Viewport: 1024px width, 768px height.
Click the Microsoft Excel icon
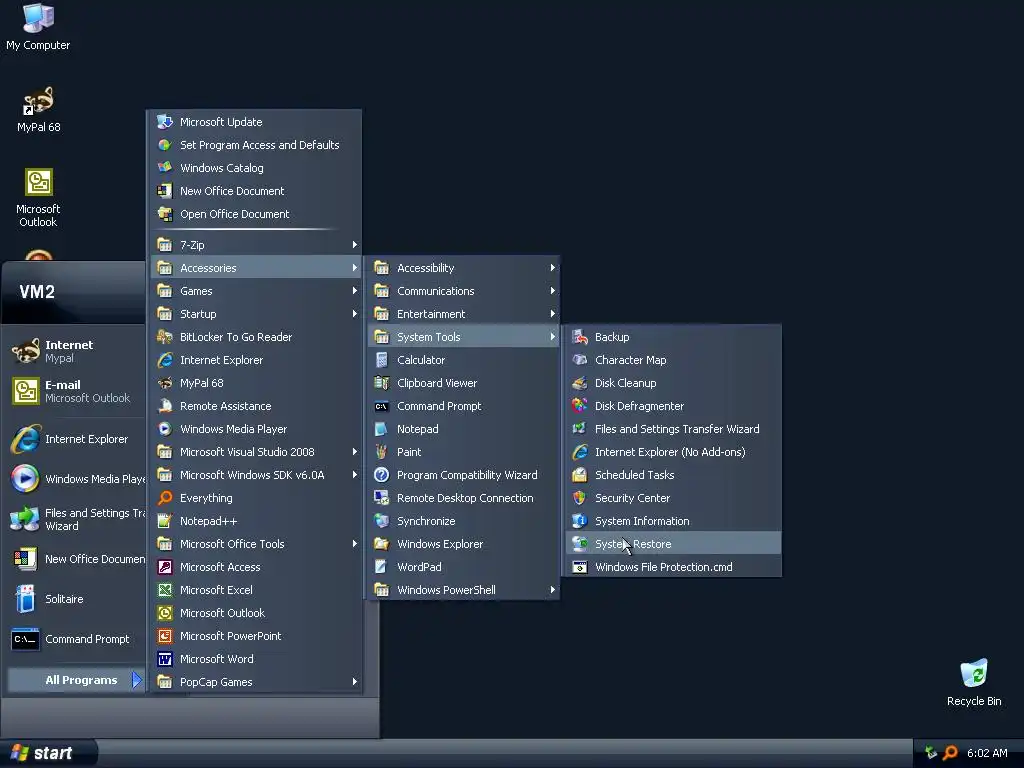pos(165,590)
